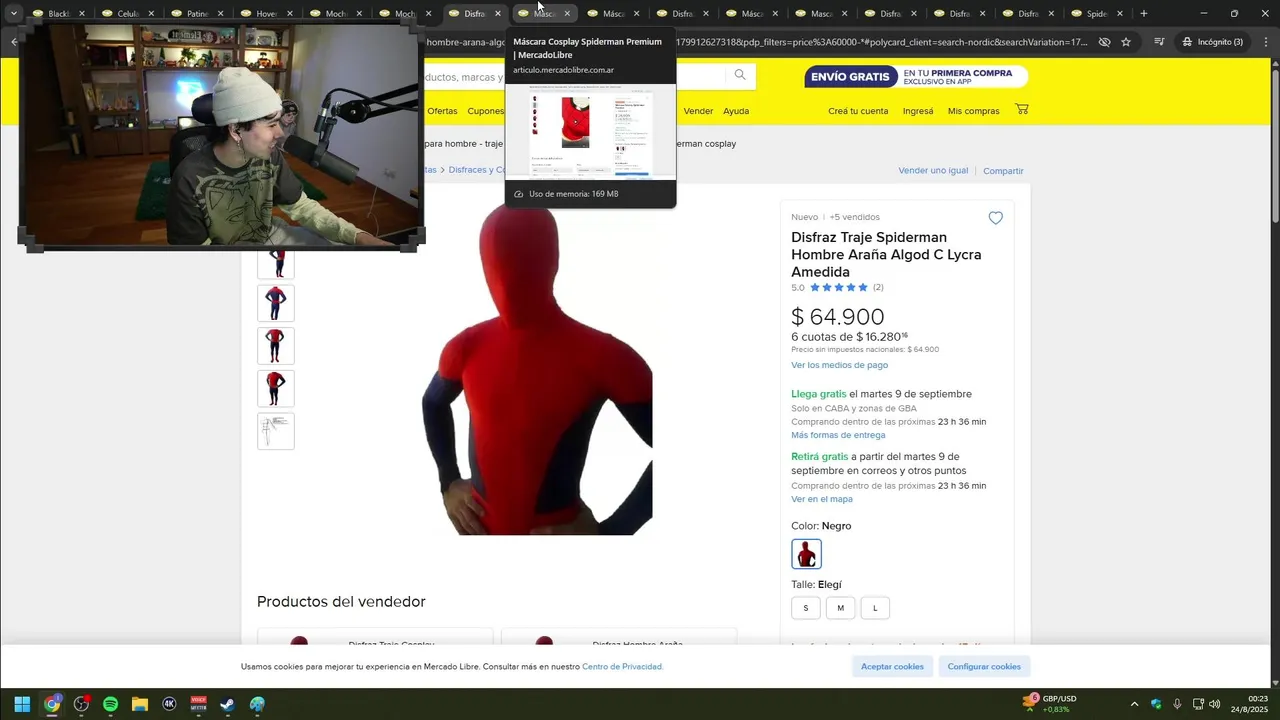Click the five-star rating icons
Screen dimensions: 1280x720
pos(839,288)
